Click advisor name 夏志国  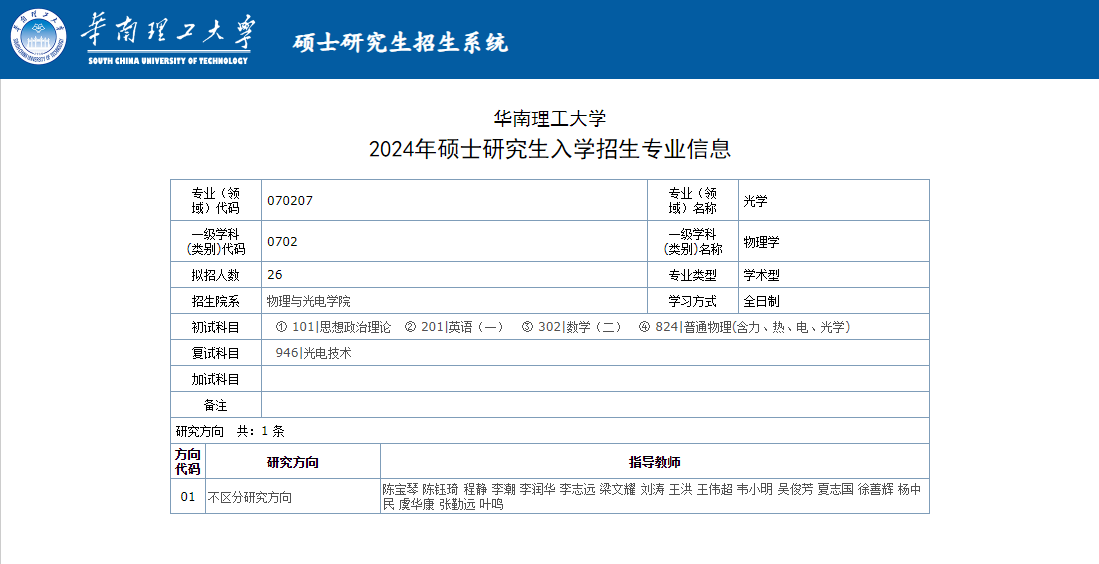(835, 489)
